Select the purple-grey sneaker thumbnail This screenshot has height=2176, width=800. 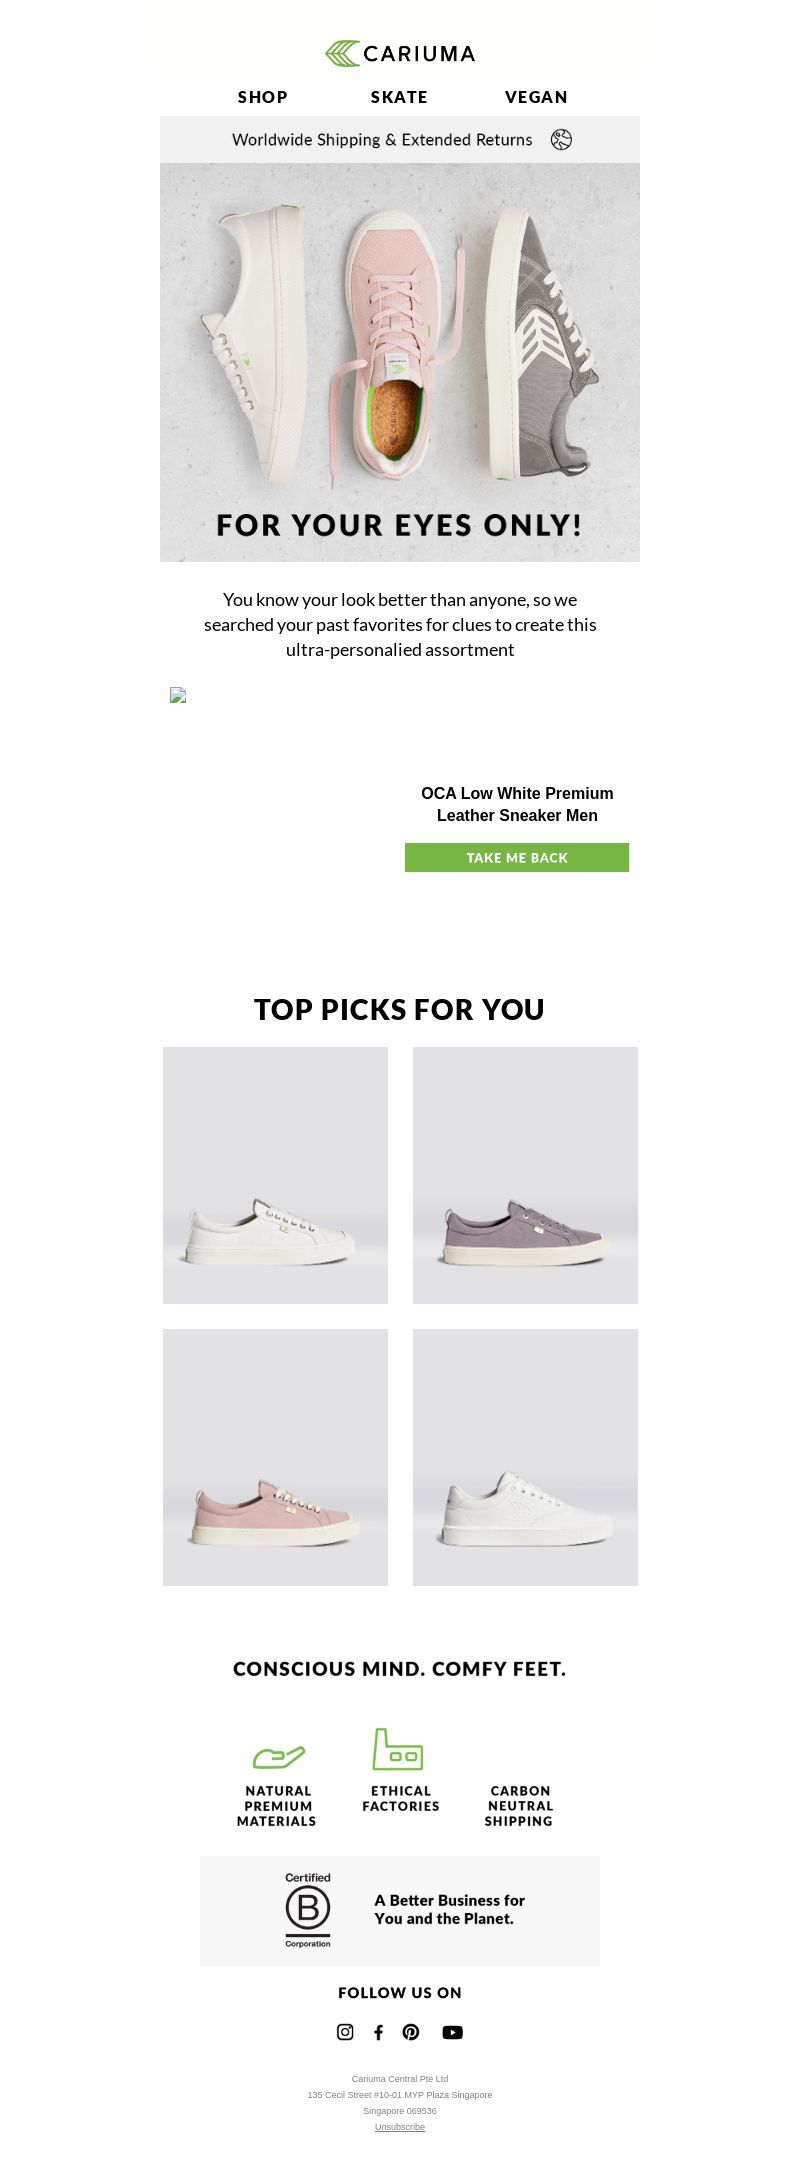point(525,1175)
